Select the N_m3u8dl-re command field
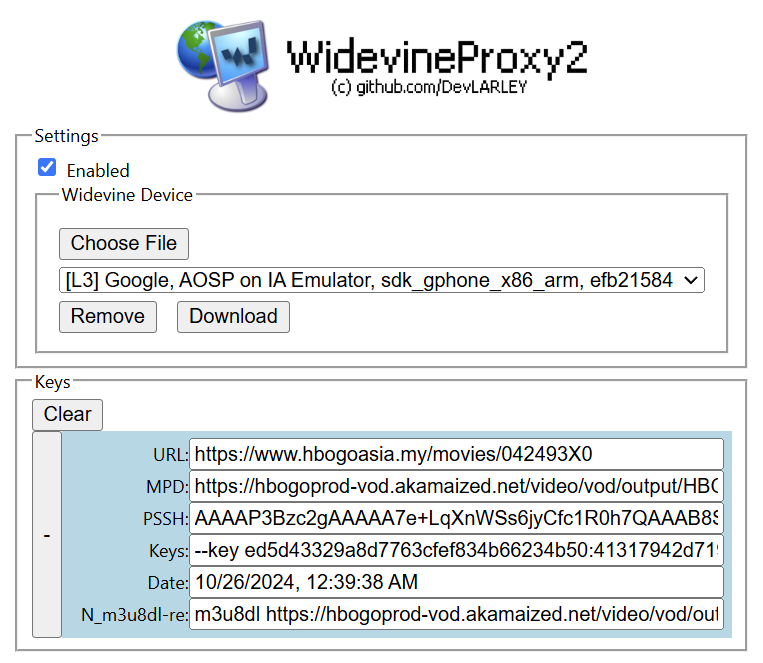The image size is (763, 663). coord(456,614)
